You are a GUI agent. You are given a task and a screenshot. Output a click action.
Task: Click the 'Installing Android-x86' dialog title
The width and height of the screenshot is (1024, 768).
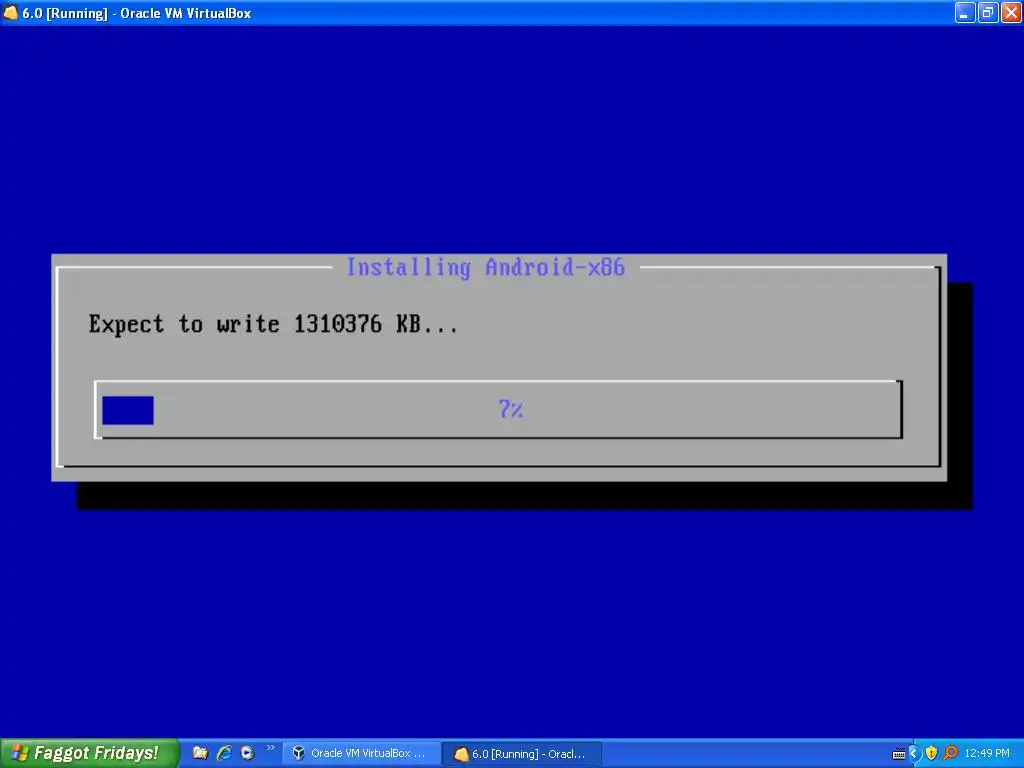tap(485, 267)
